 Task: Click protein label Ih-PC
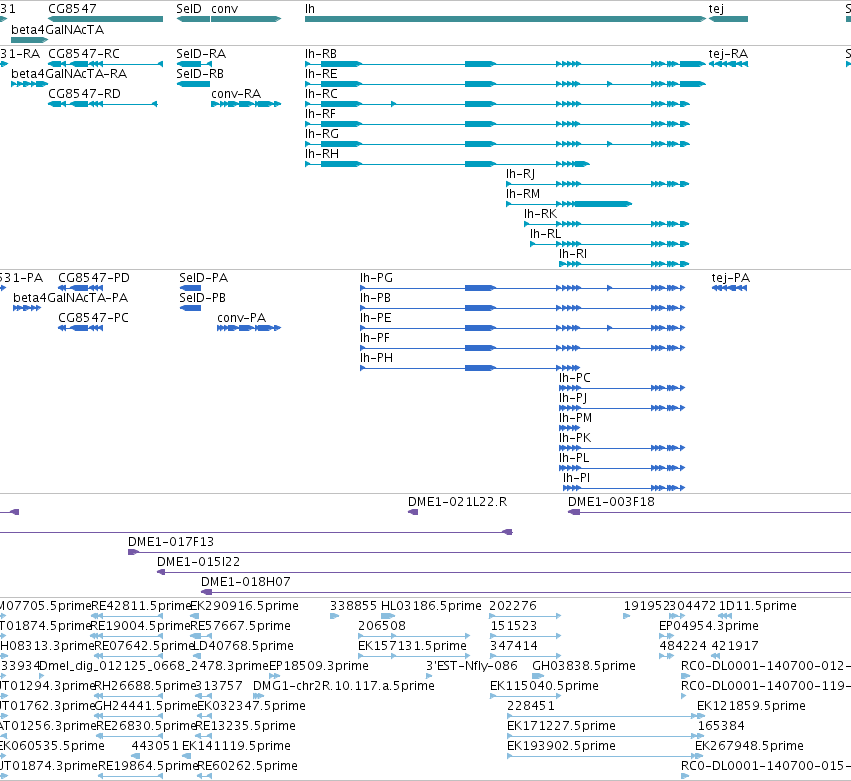pyautogui.click(x=575, y=378)
